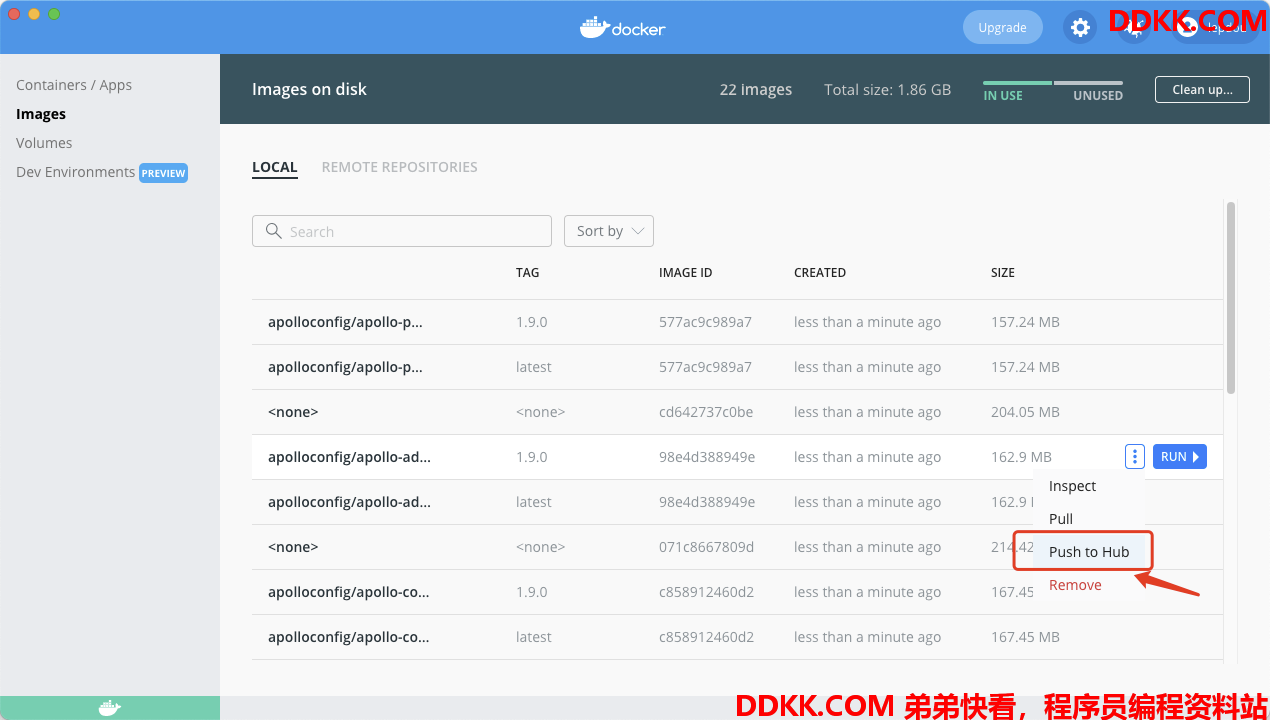The height and width of the screenshot is (720, 1270).
Task: Click the "22 images" count
Action: click(756, 90)
